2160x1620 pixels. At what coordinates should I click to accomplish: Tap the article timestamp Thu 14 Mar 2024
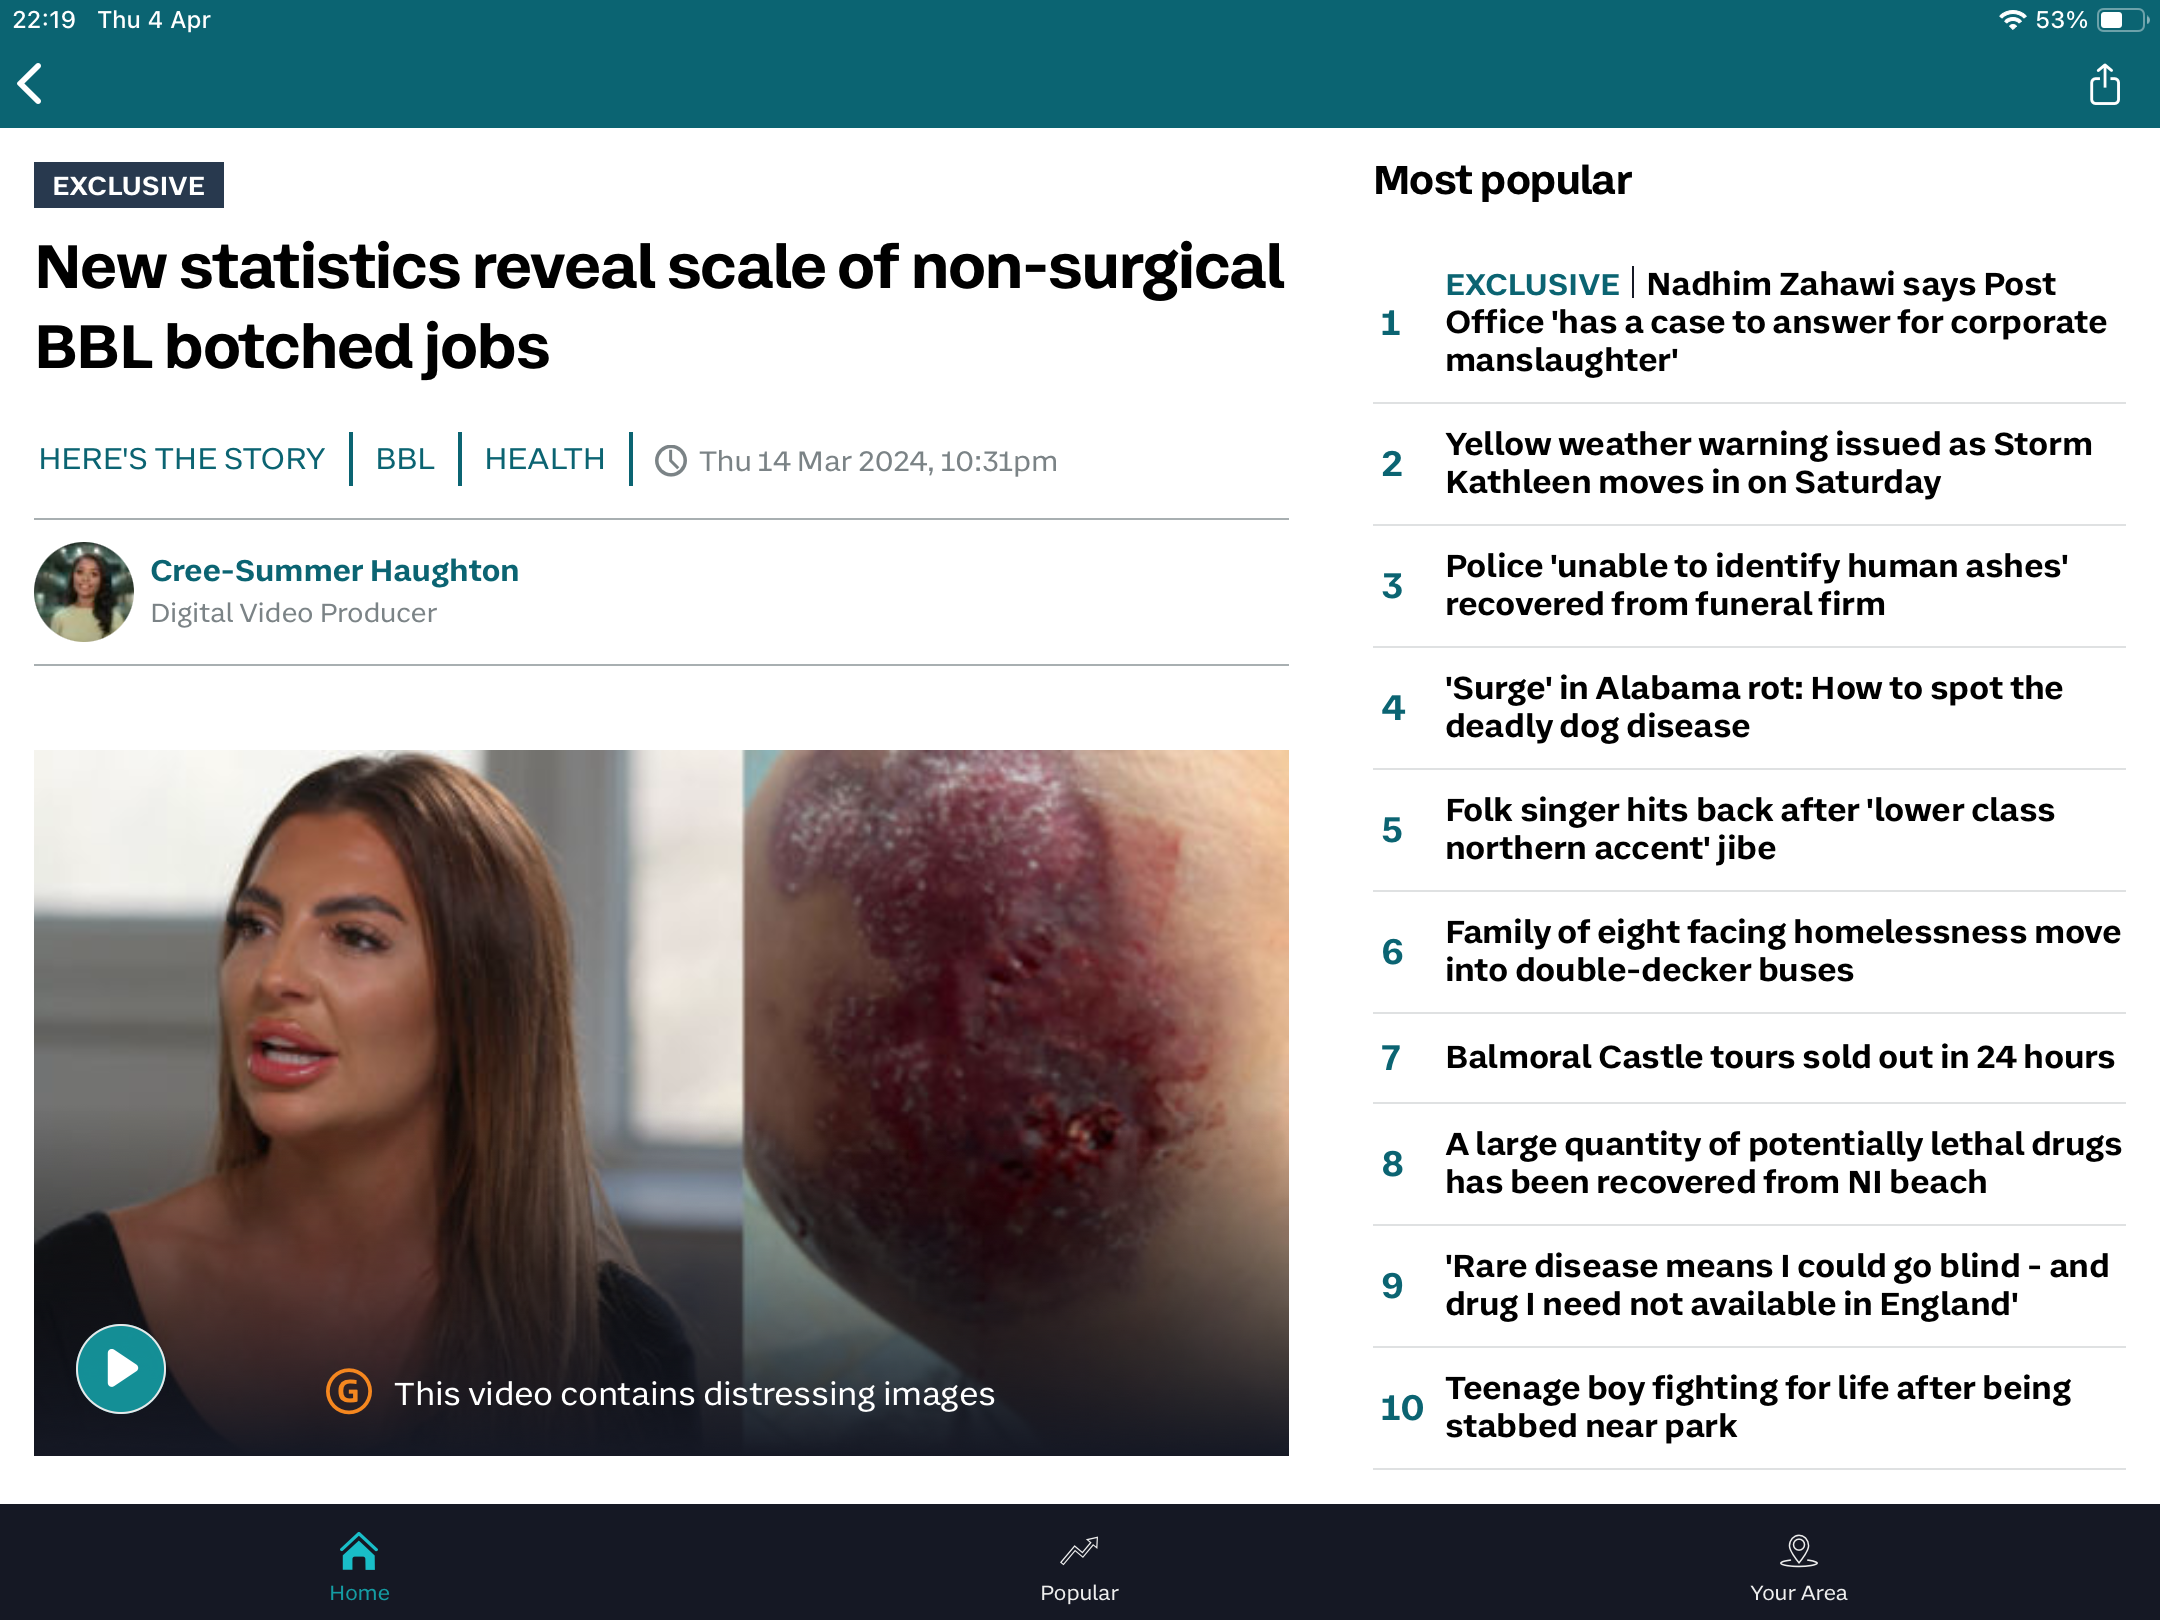(878, 461)
